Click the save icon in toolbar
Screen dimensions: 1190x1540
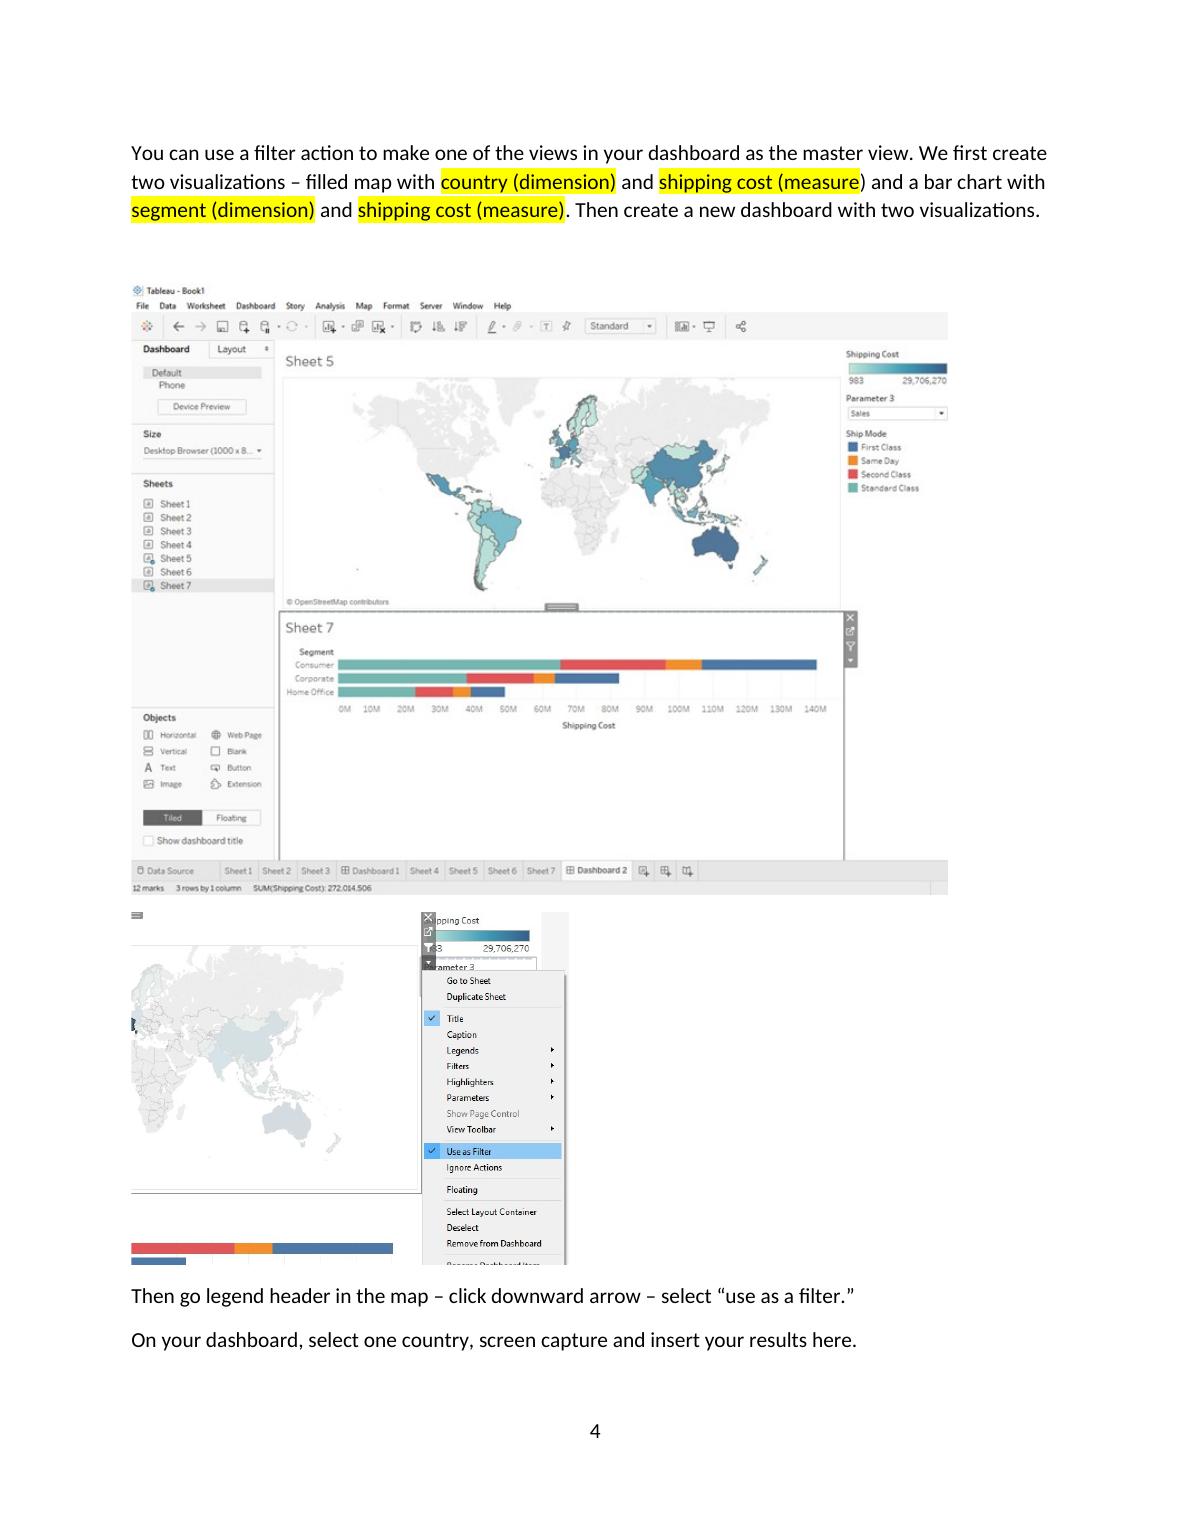pos(222,327)
